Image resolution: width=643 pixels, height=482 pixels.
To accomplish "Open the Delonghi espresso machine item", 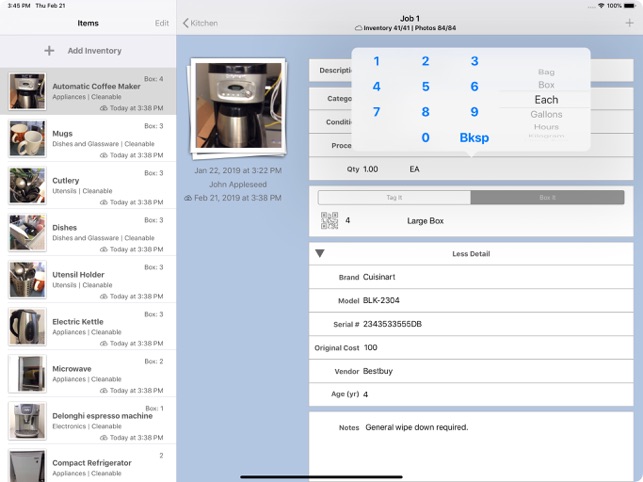I will [x=88, y=421].
